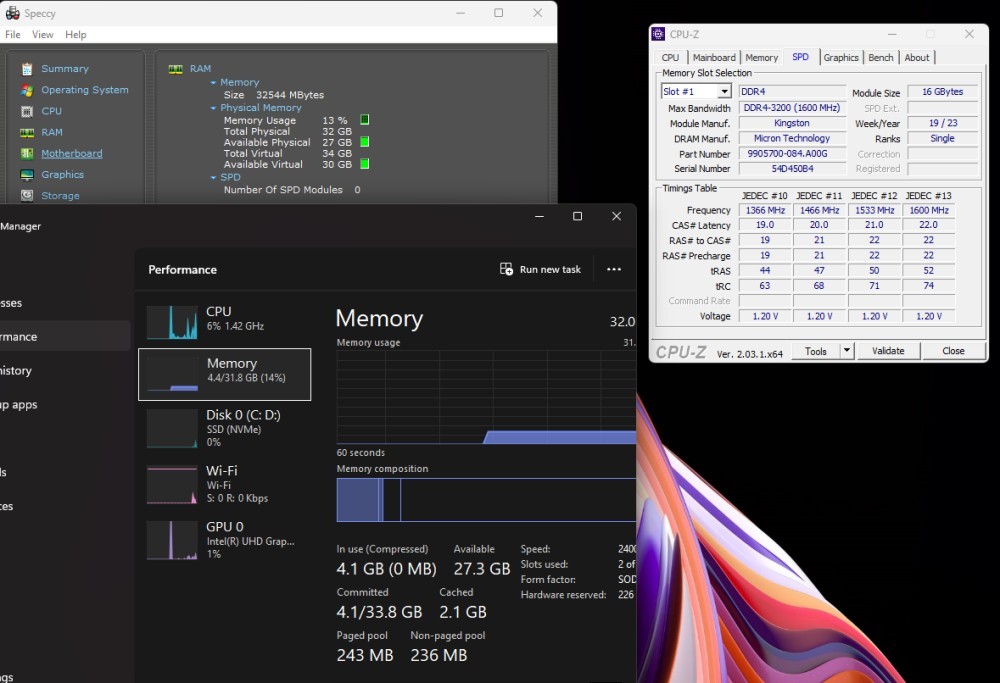Collapse the SPD tree node in Speccy
This screenshot has width=1000, height=683.
(213, 177)
